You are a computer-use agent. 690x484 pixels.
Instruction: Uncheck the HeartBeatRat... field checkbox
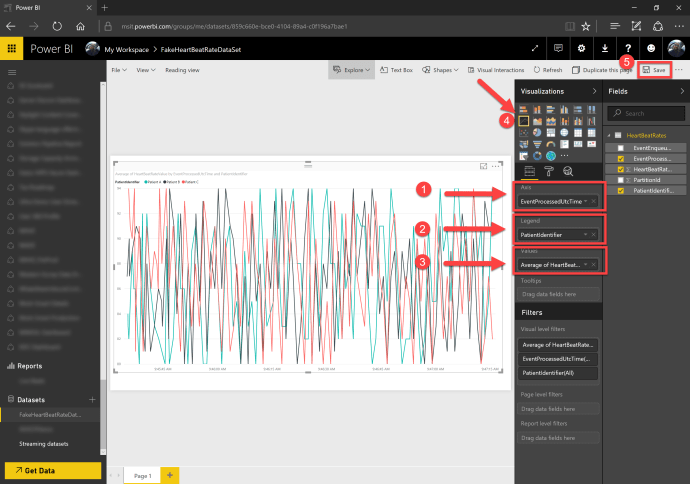(x=620, y=169)
